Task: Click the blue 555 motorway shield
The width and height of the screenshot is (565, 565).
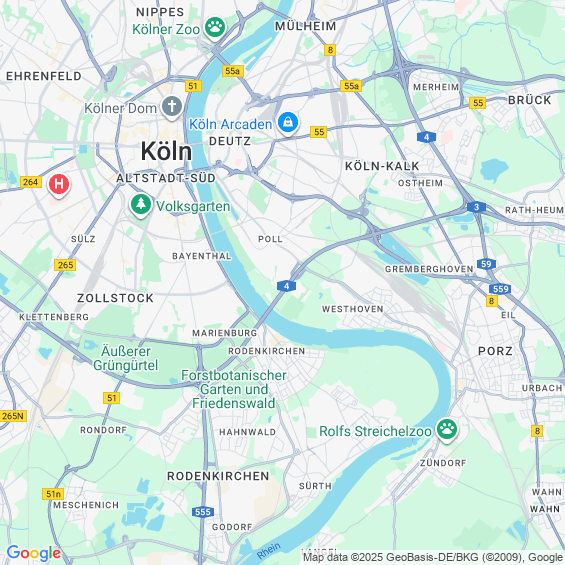Action: point(203,512)
